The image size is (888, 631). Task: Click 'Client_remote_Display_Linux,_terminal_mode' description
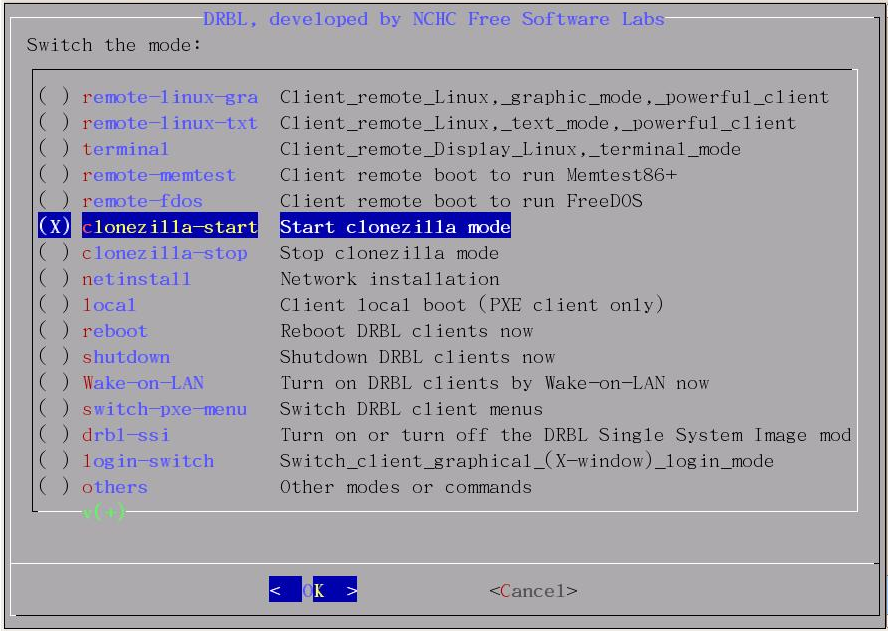coord(510,150)
